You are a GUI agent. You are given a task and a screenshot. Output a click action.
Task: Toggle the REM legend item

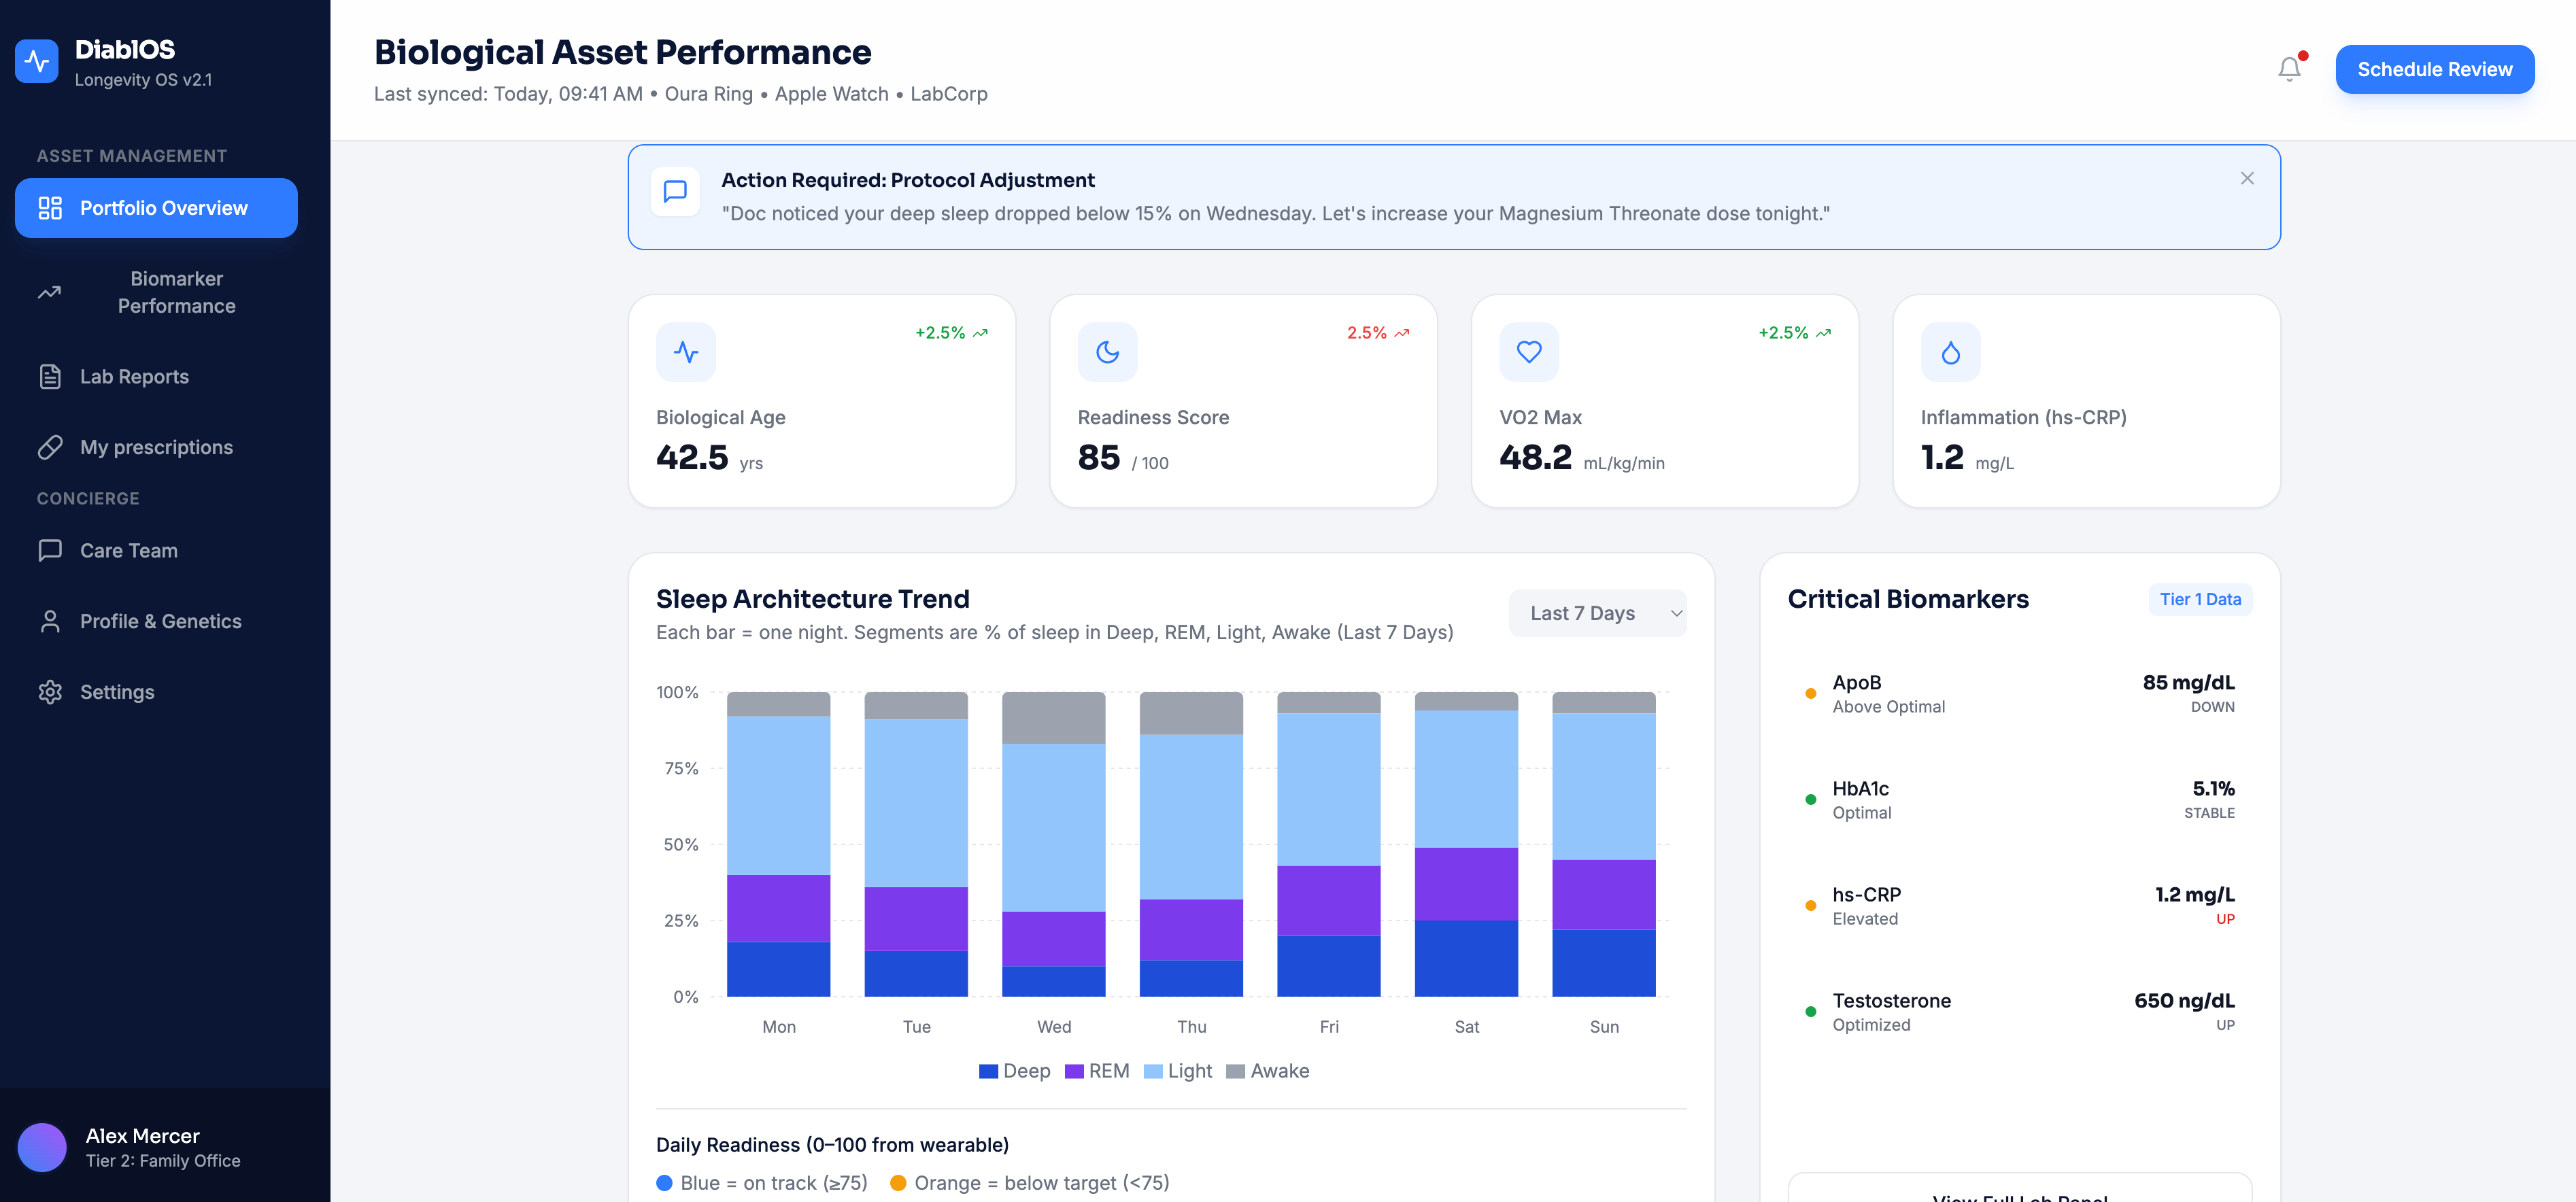coord(1096,1070)
